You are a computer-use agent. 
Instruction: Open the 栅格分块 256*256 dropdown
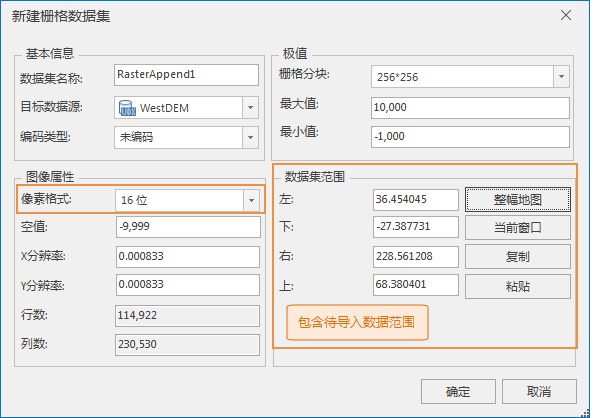(561, 77)
